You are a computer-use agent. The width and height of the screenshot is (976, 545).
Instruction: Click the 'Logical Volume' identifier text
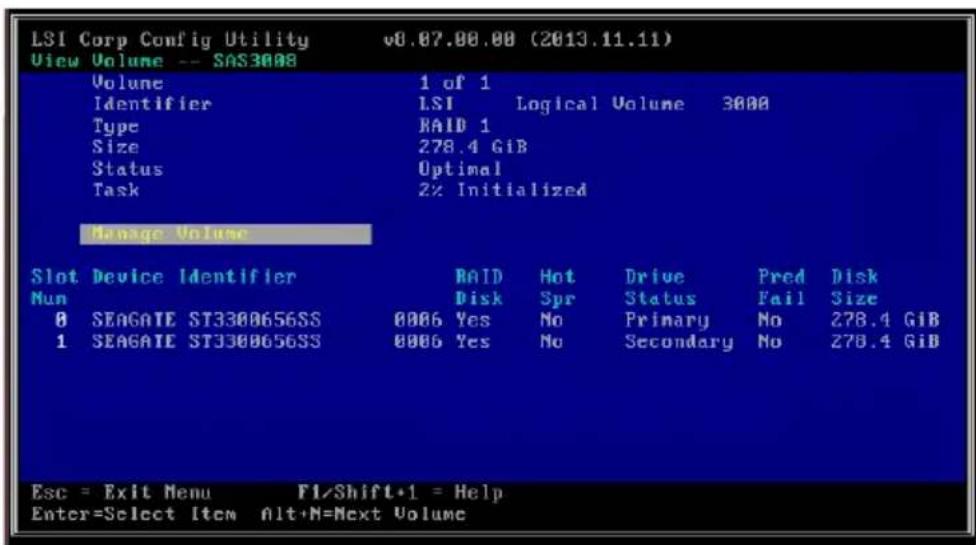[x=600, y=104]
